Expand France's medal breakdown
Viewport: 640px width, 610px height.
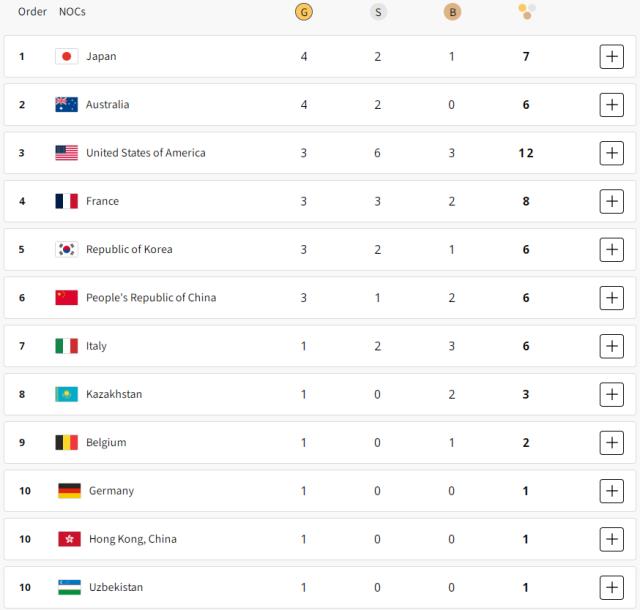611,201
